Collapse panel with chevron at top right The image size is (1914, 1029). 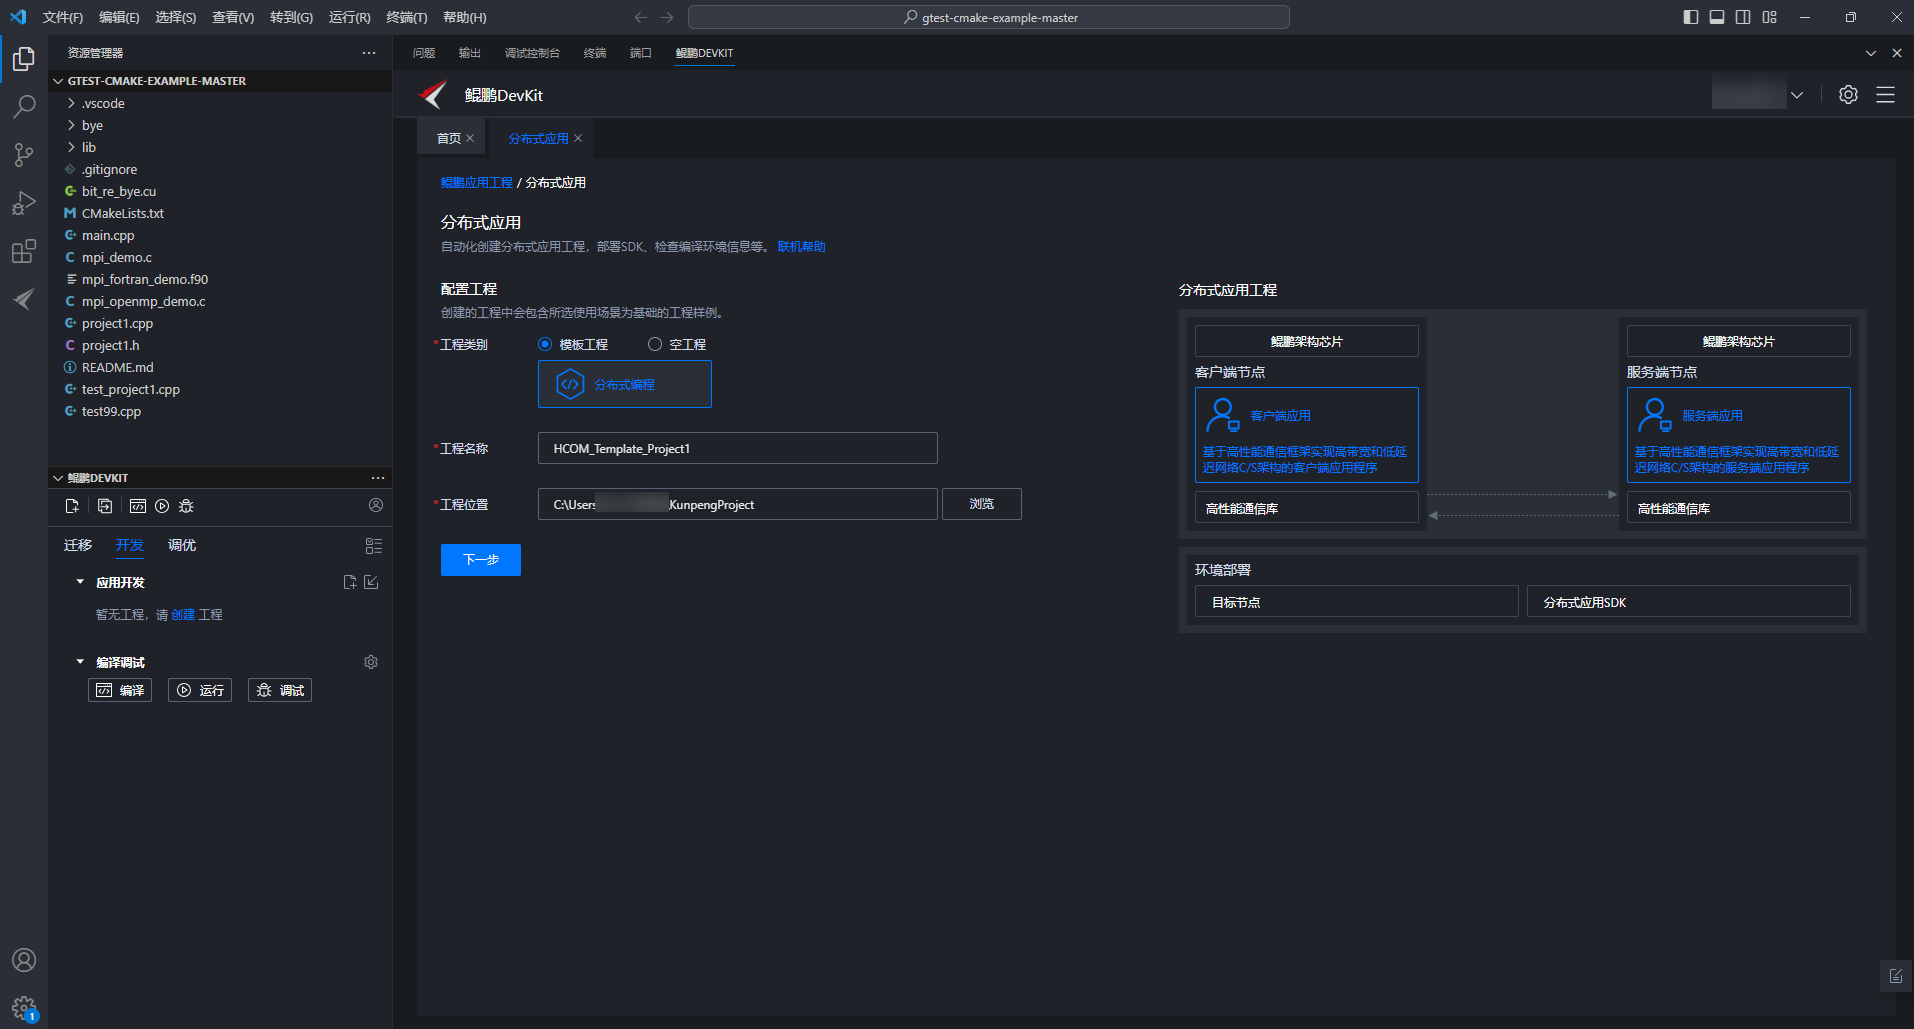[1871, 53]
